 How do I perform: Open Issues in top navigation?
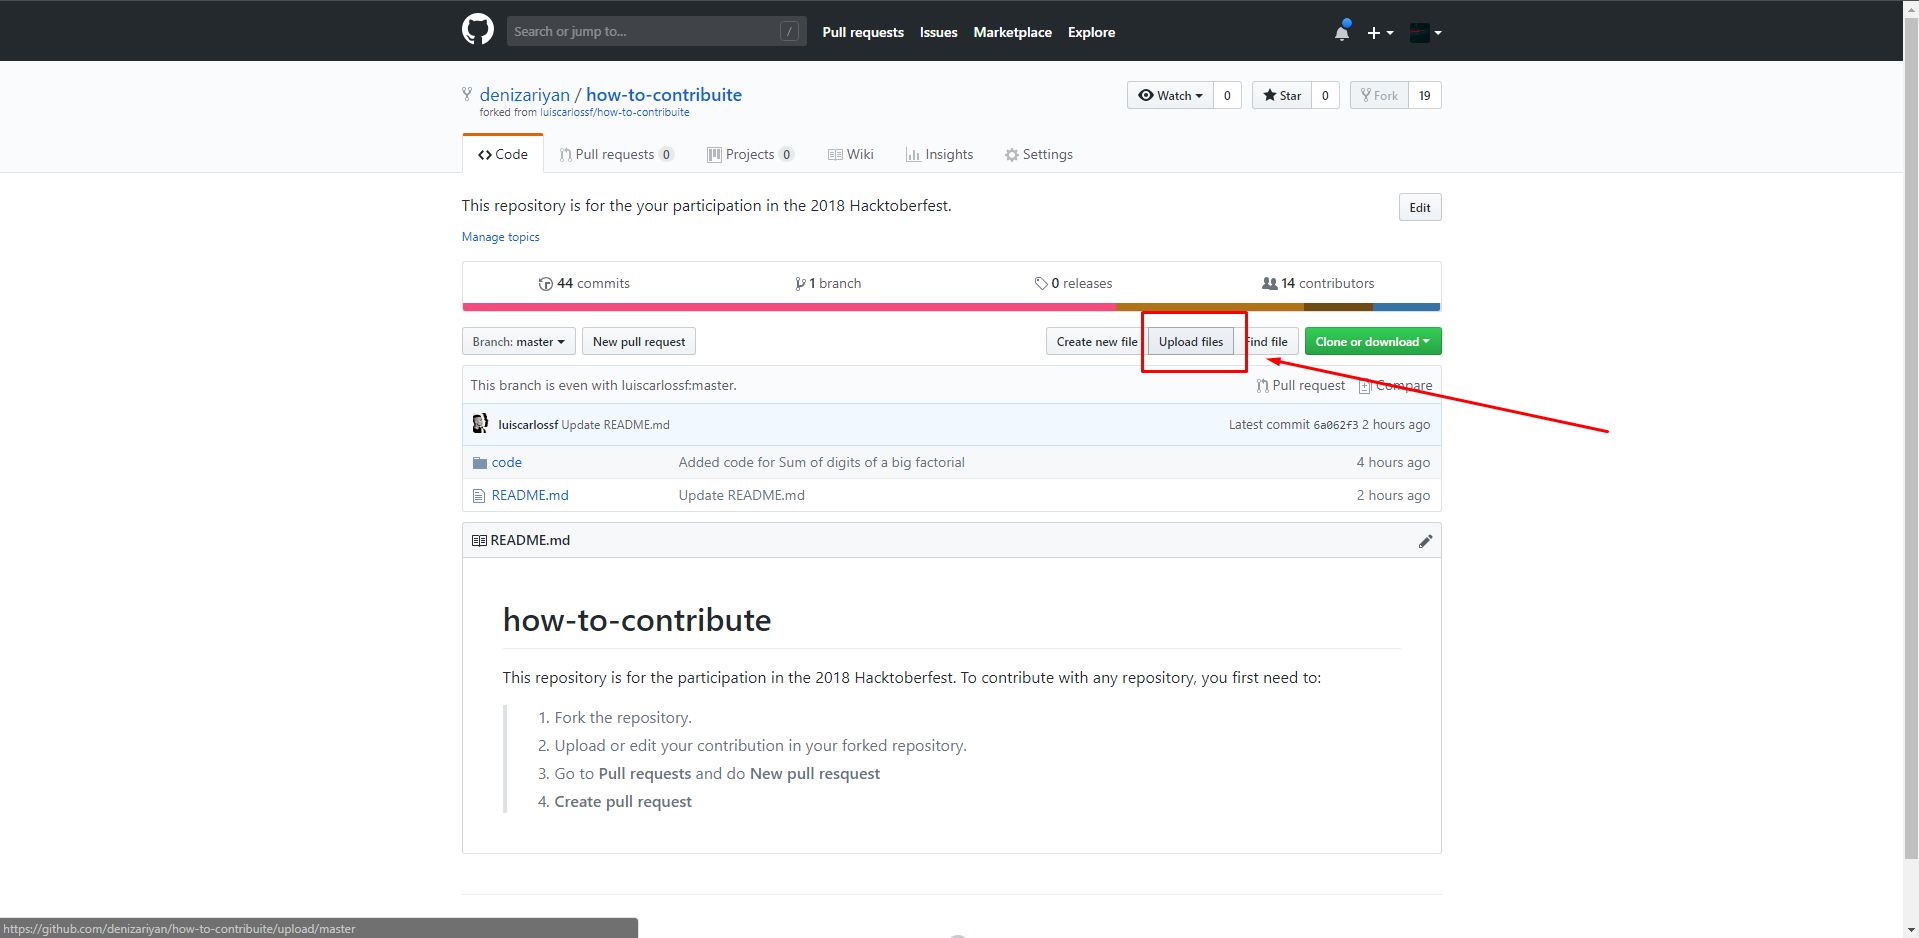pyautogui.click(x=938, y=32)
